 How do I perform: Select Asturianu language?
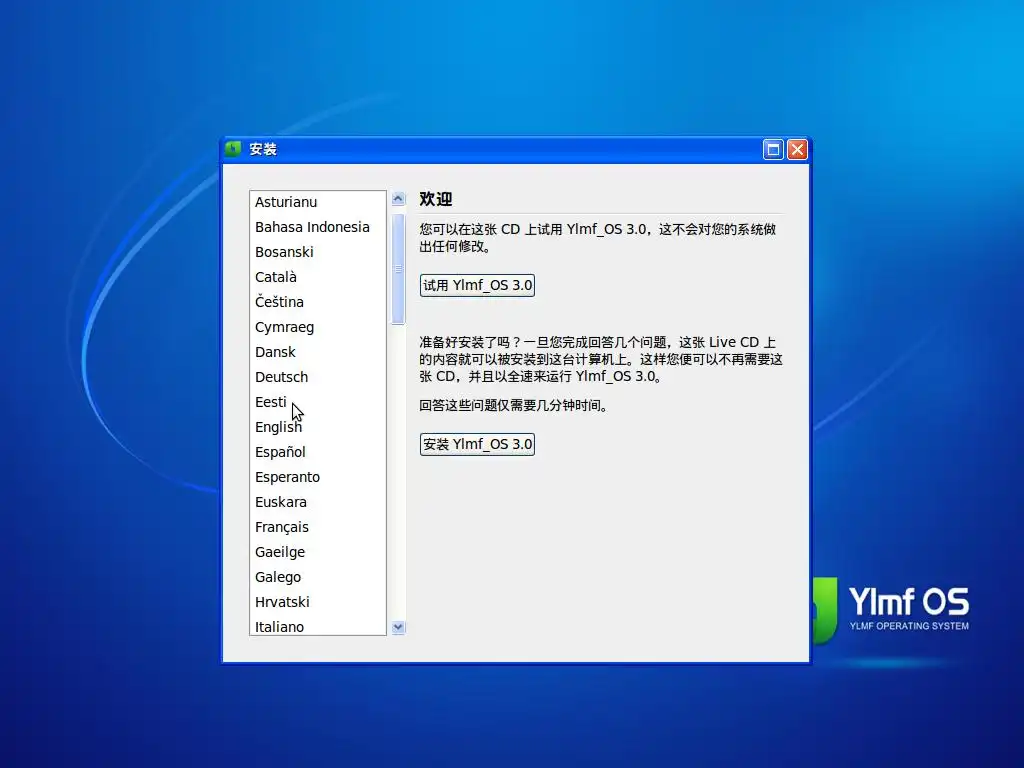pos(317,202)
